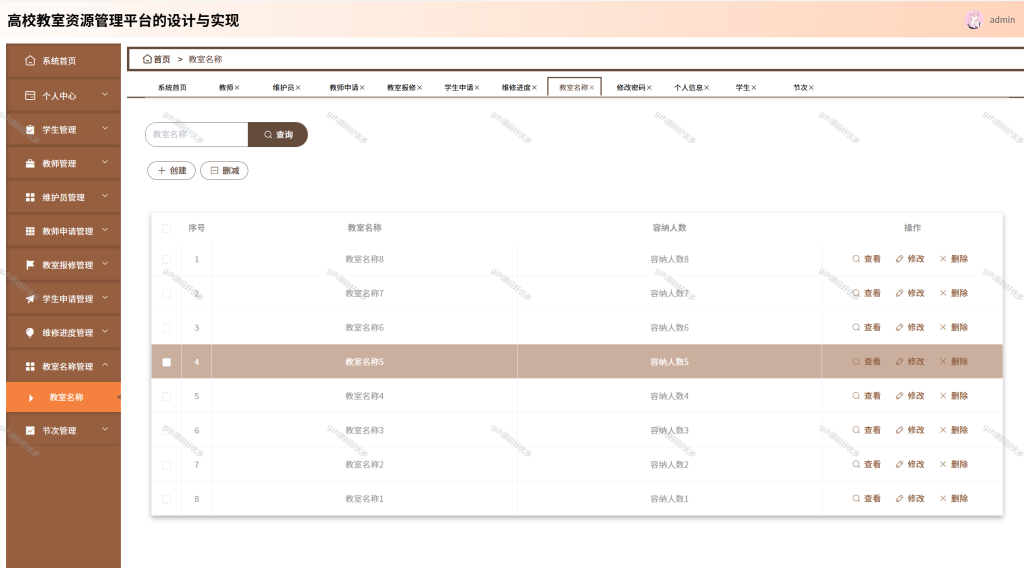Click the breadcrumb home icon

148,59
